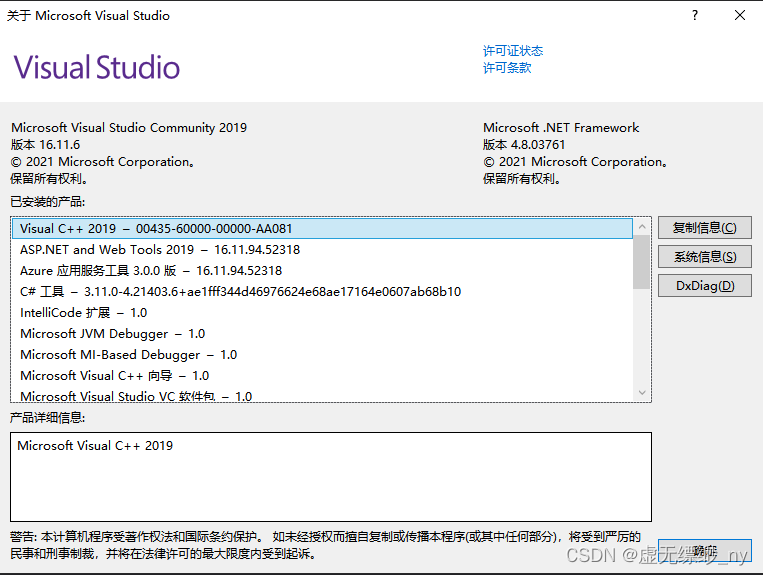Select Microsoft MI-Based Debugger entry
Viewport: 763px width, 575px height.
point(322,354)
